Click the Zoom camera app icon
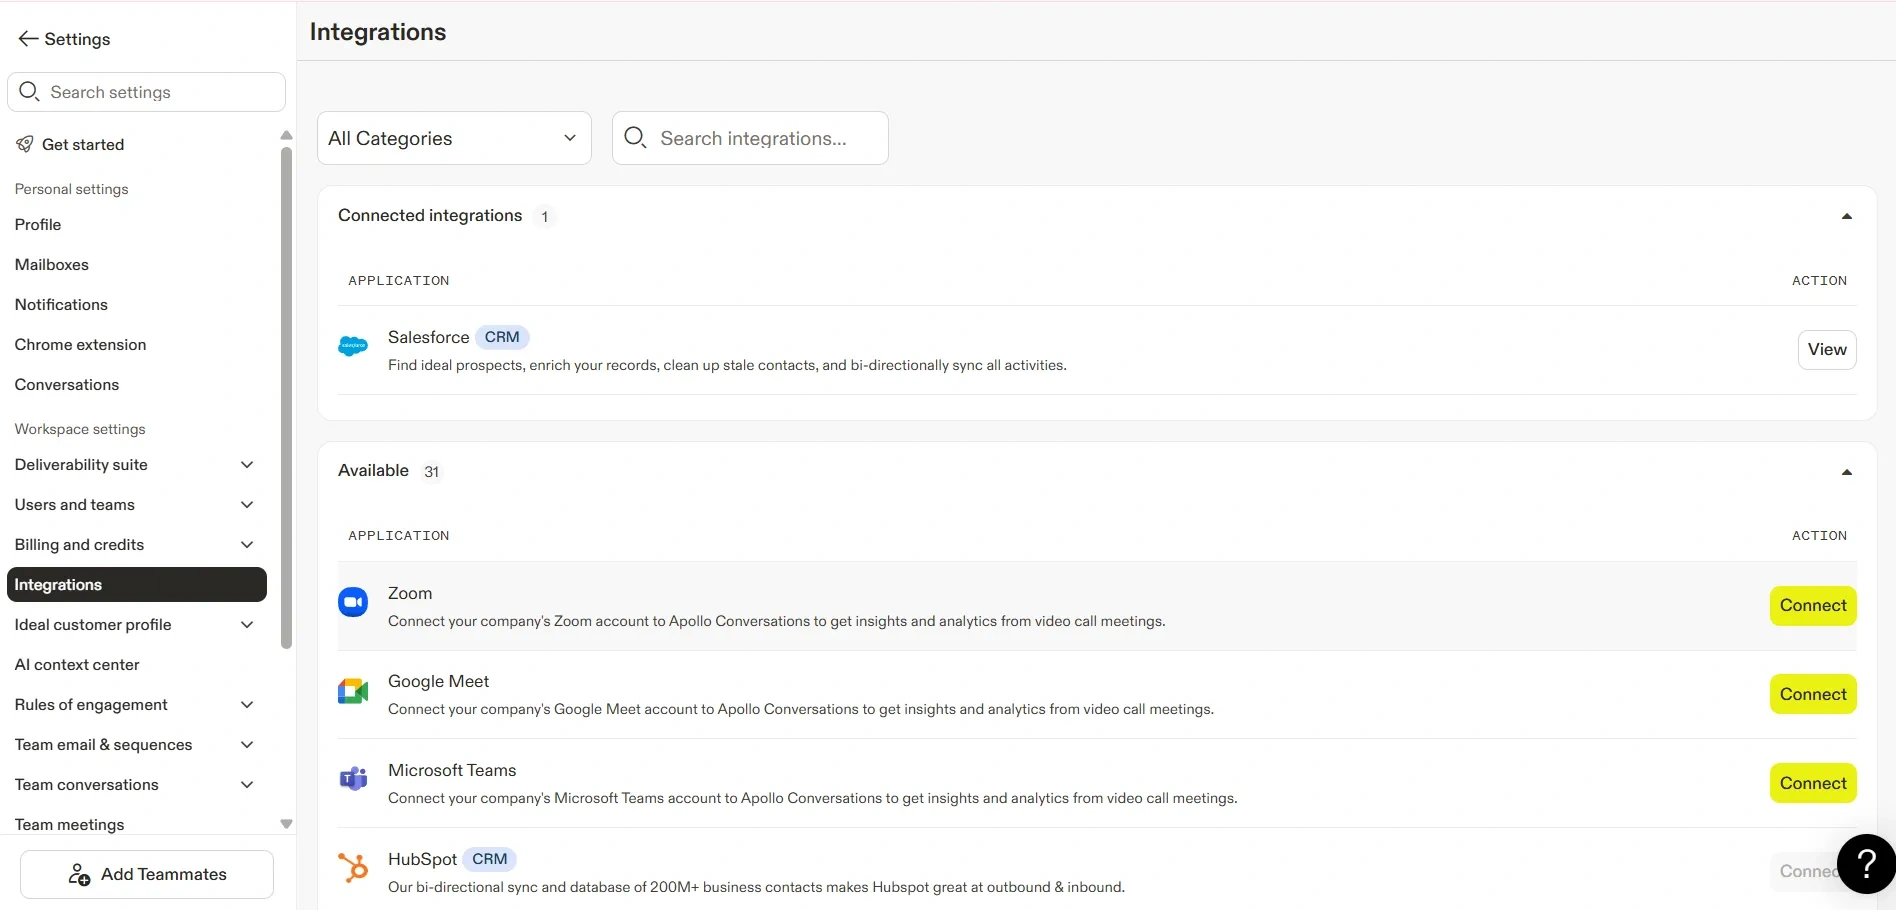The image size is (1896, 910). (x=353, y=602)
